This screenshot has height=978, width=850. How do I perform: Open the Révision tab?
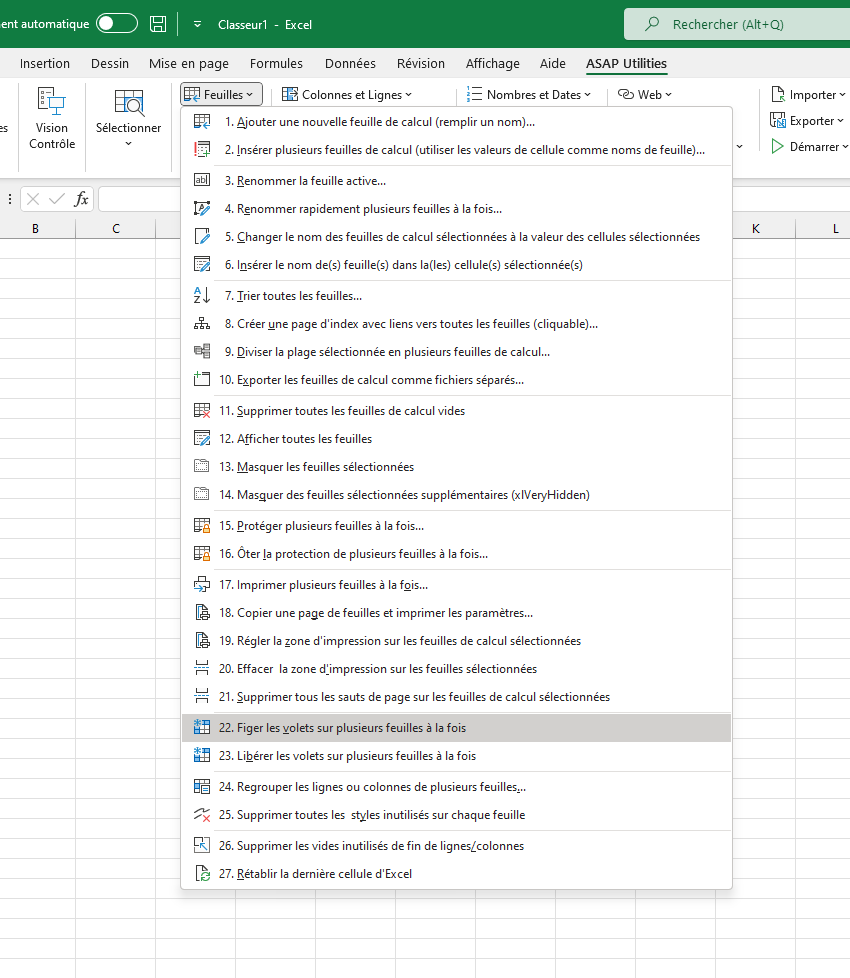point(421,64)
